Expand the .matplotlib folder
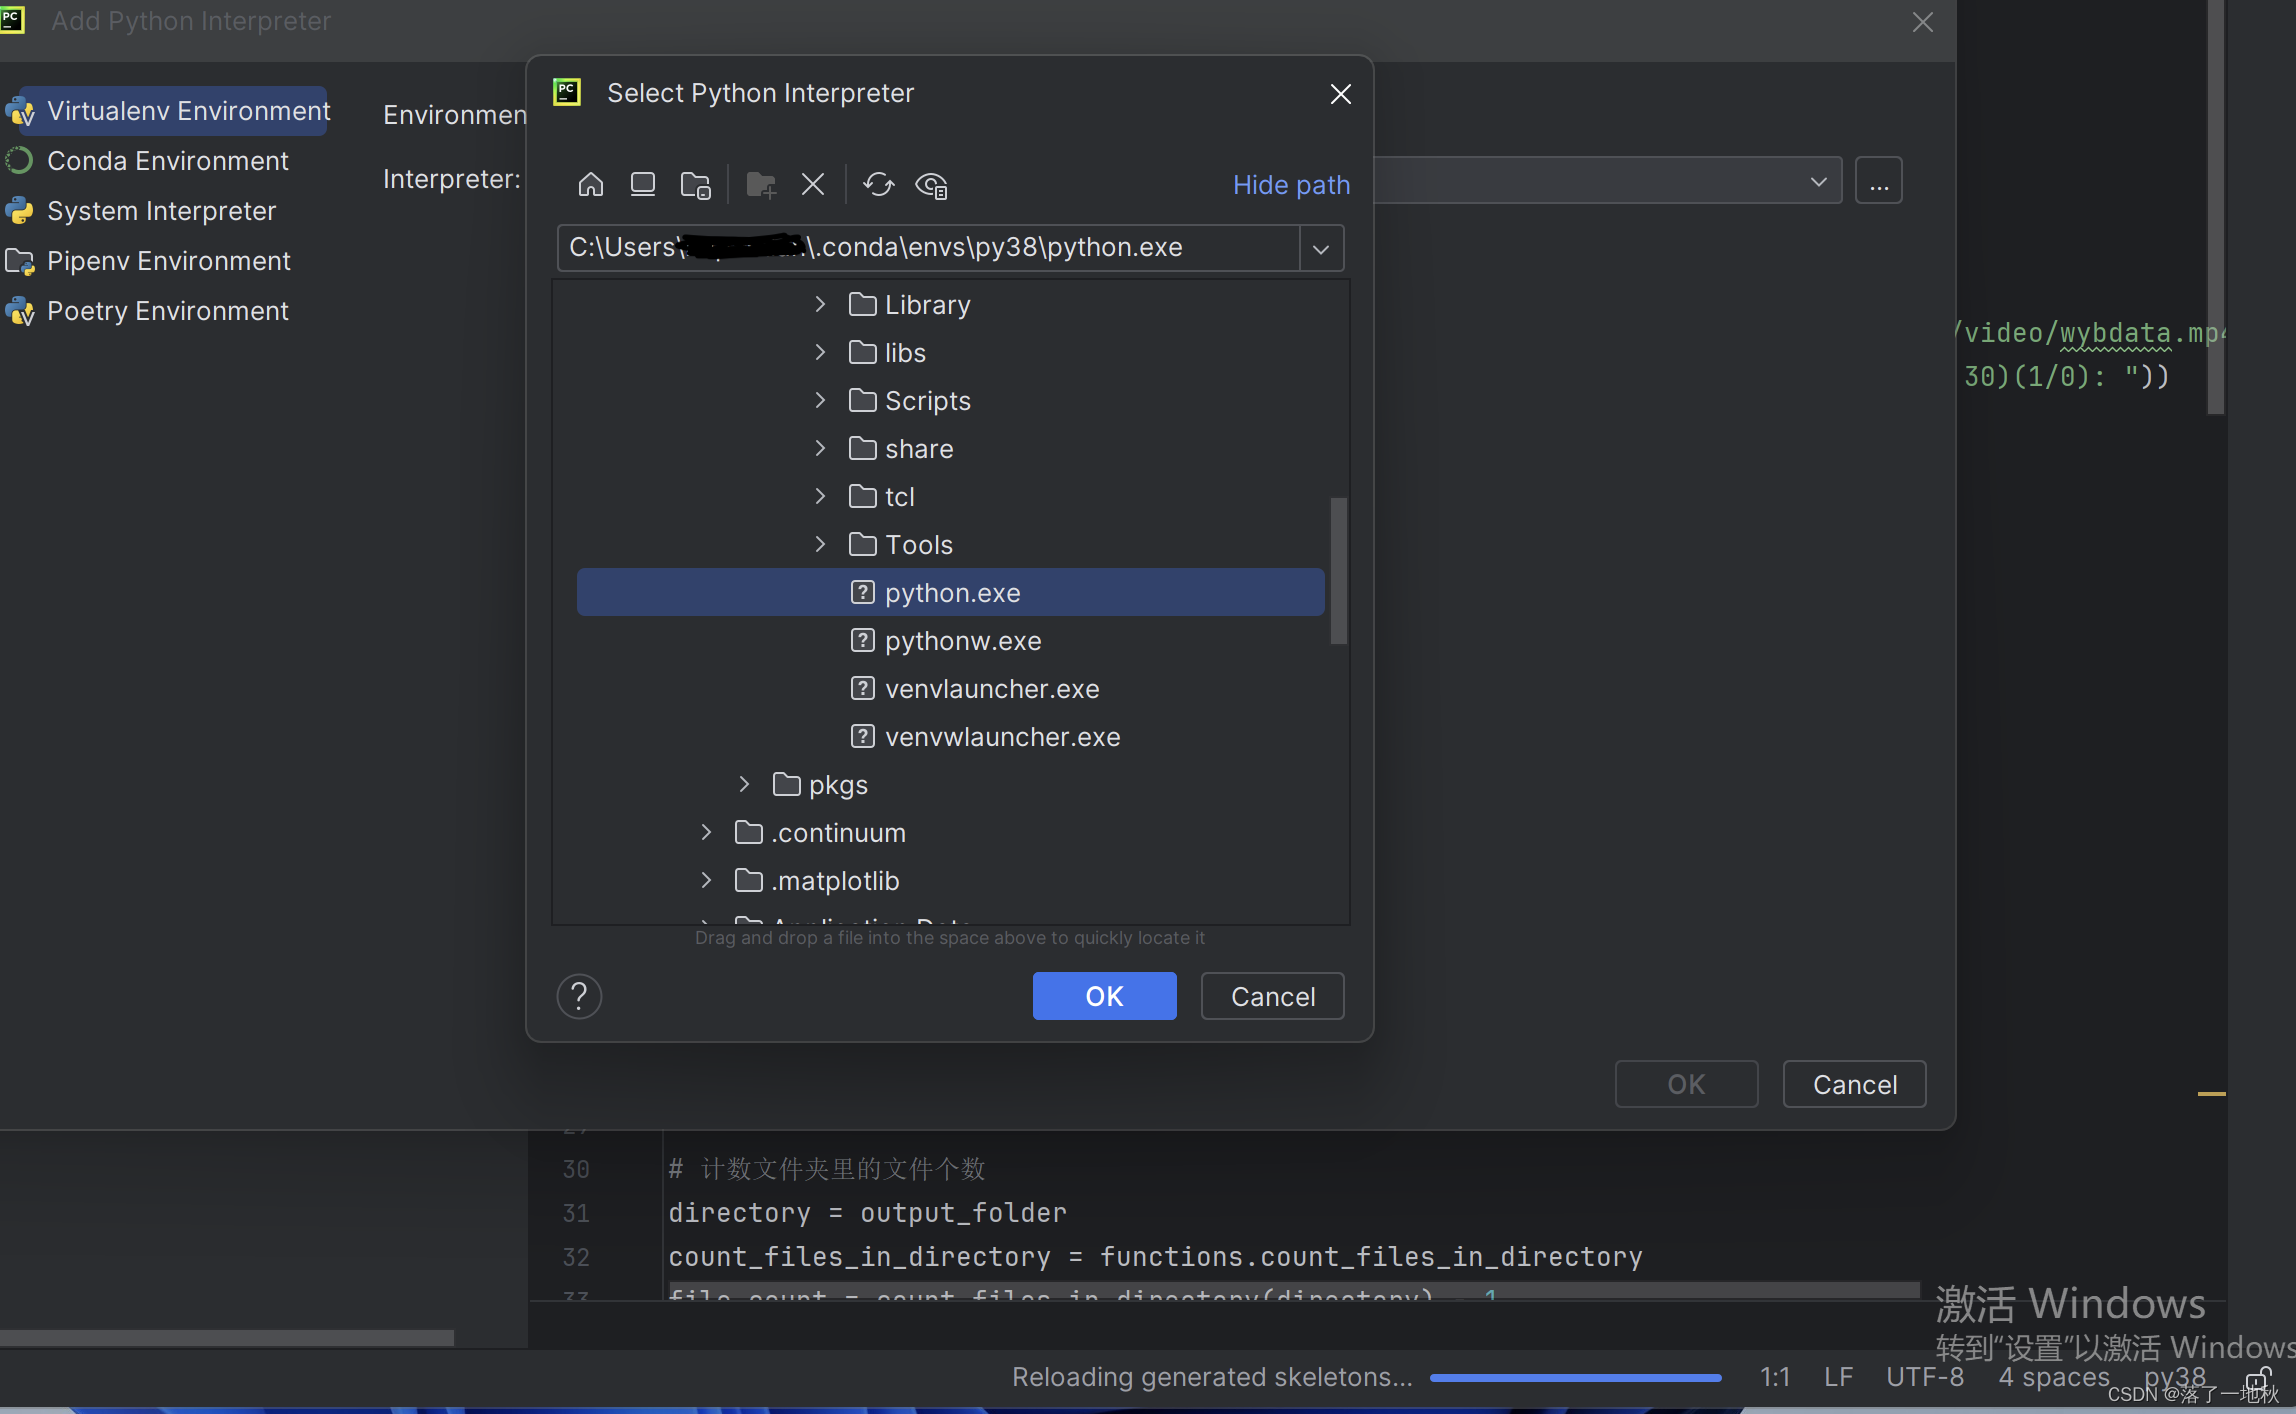 coord(706,880)
